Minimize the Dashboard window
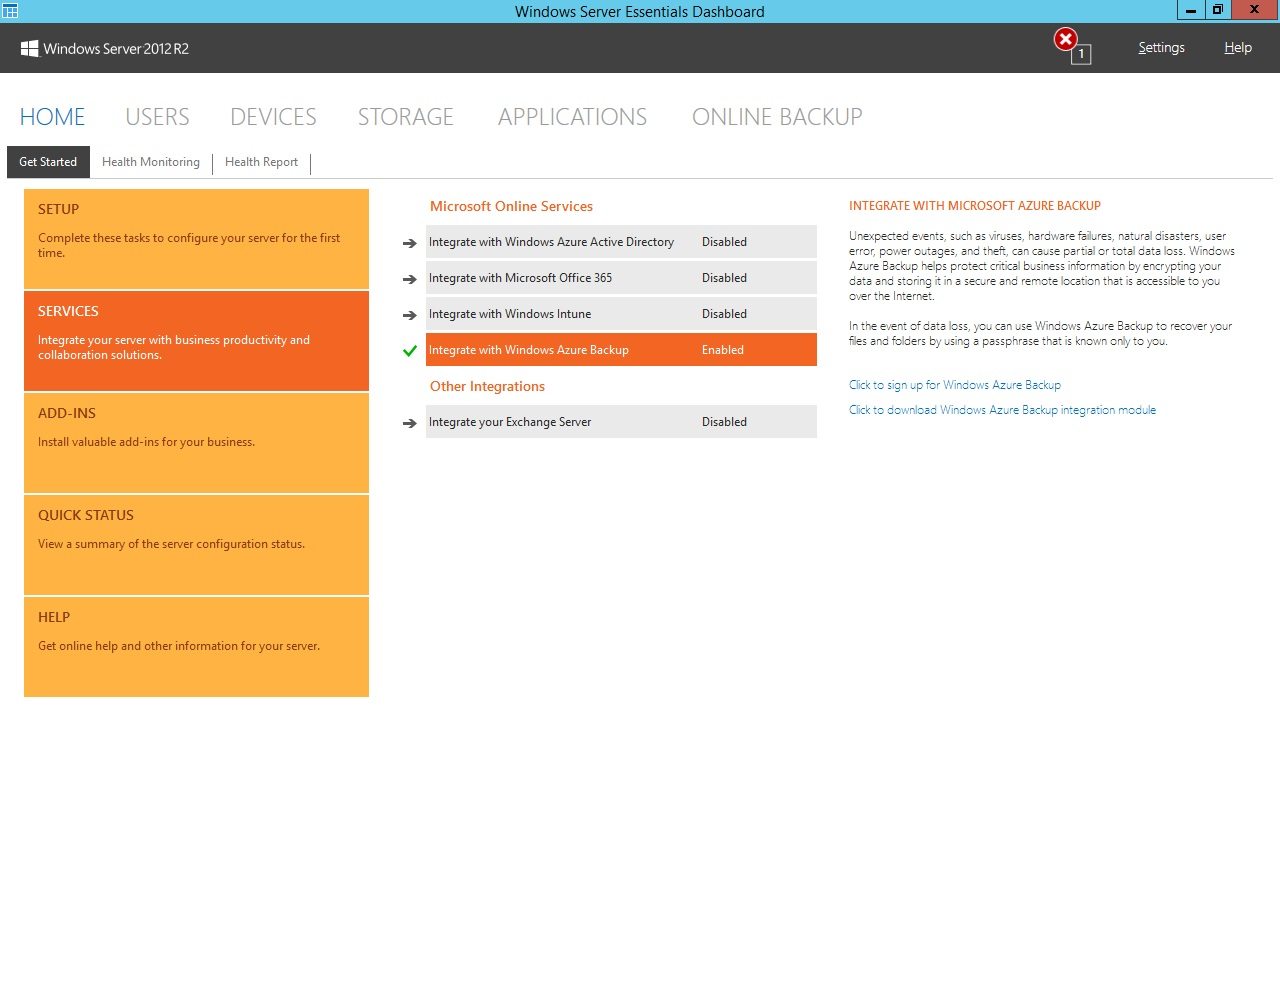The image size is (1280, 984). click(1191, 10)
